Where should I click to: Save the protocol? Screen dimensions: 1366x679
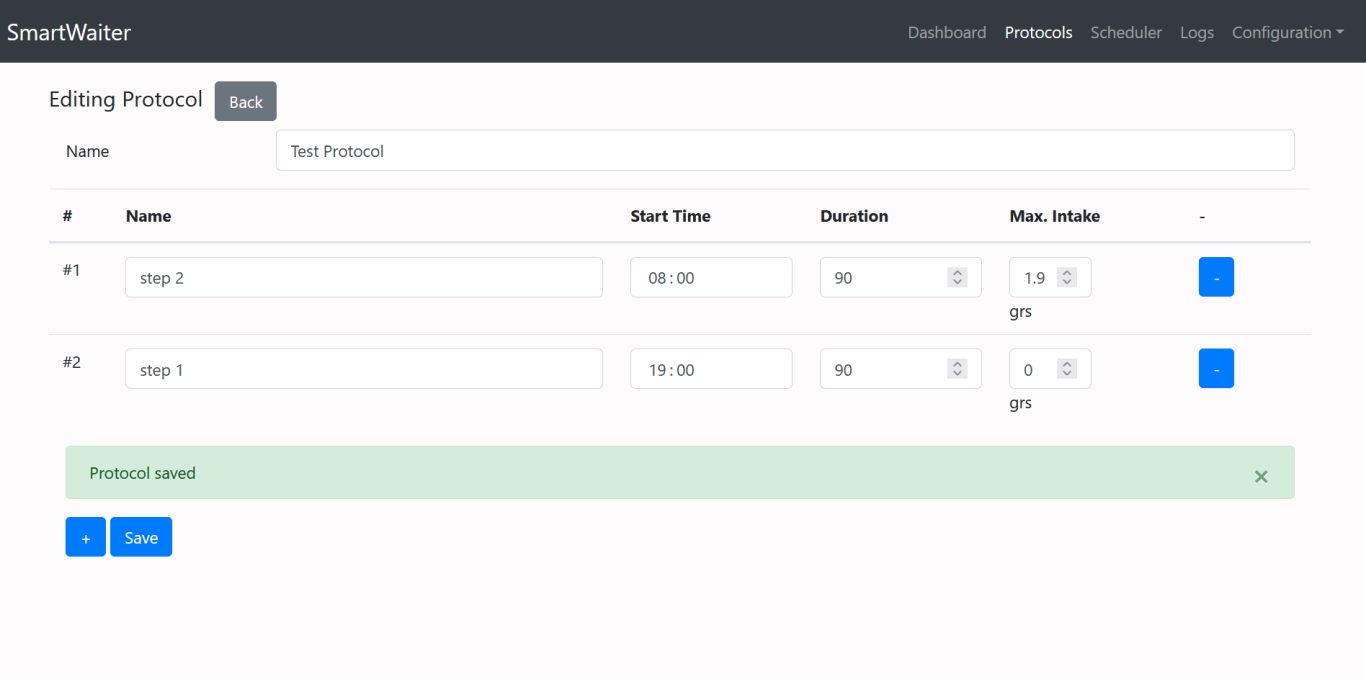[x=141, y=537]
